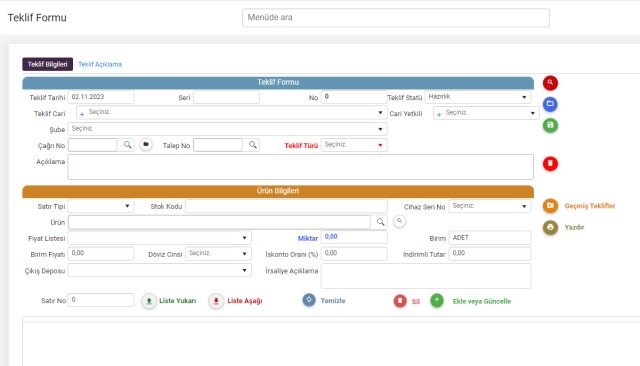Open Teklif Statü dropdown showing Hazırlık

pos(478,97)
